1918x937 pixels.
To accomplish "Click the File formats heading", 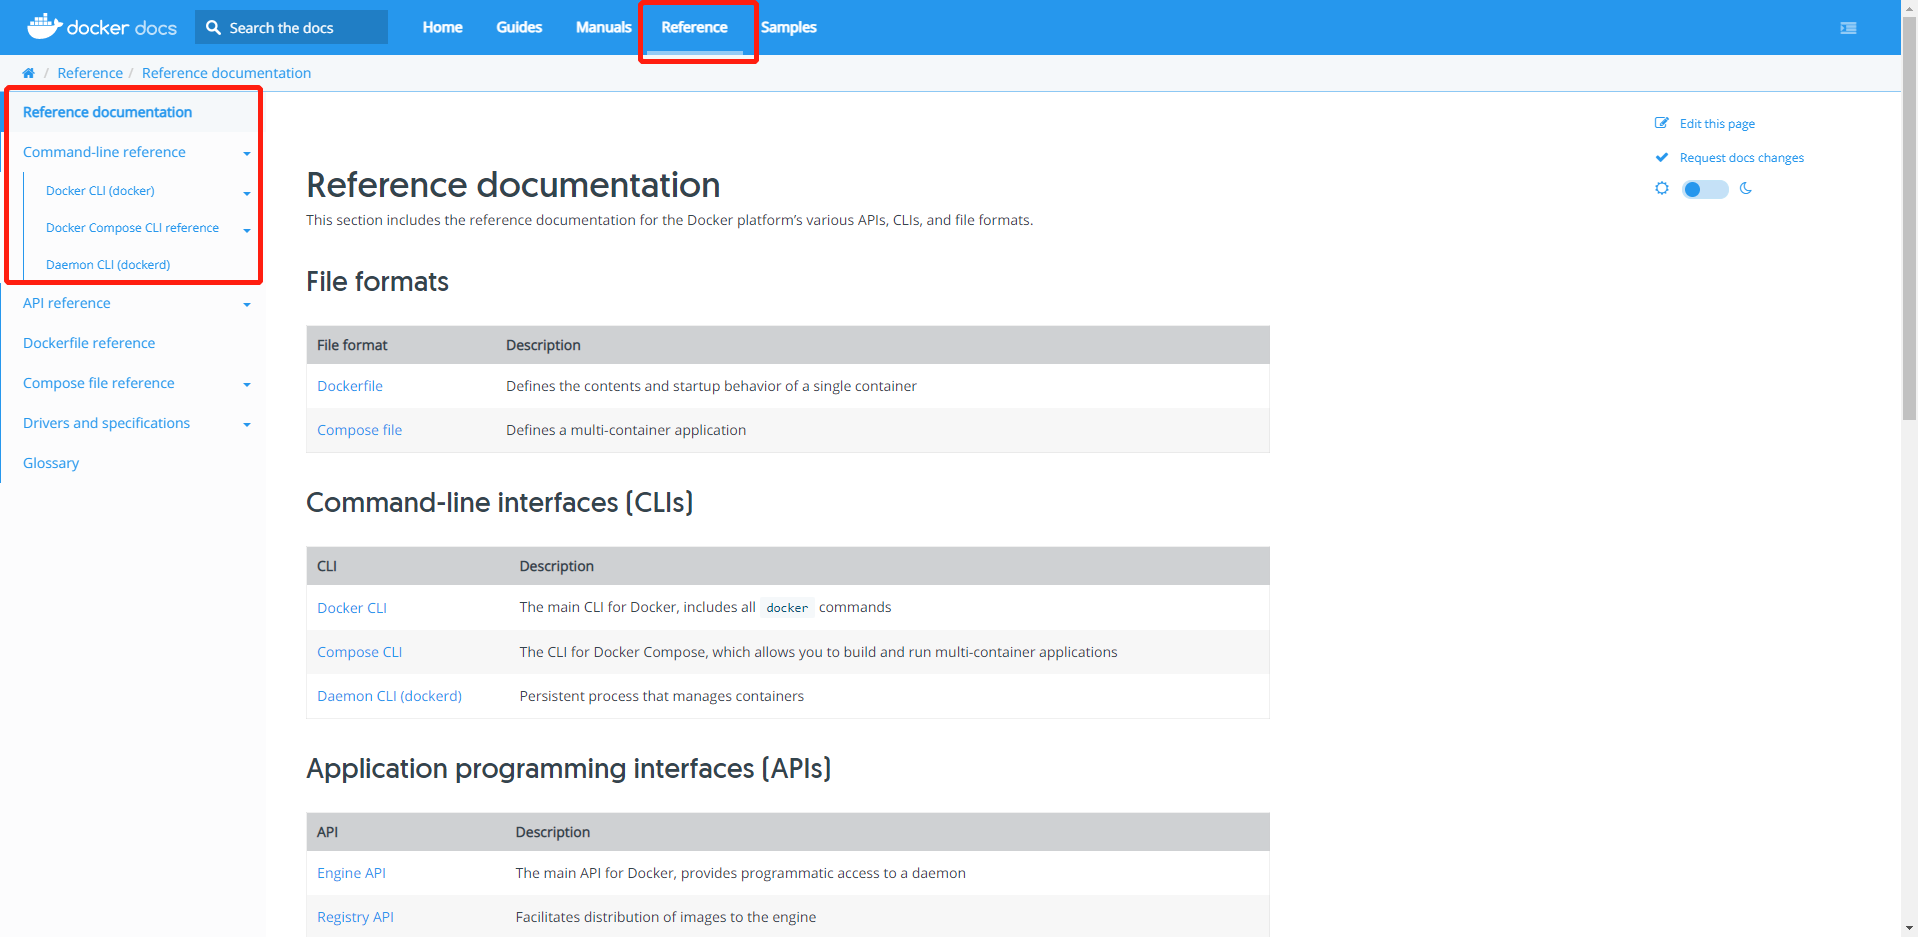I will [377, 282].
